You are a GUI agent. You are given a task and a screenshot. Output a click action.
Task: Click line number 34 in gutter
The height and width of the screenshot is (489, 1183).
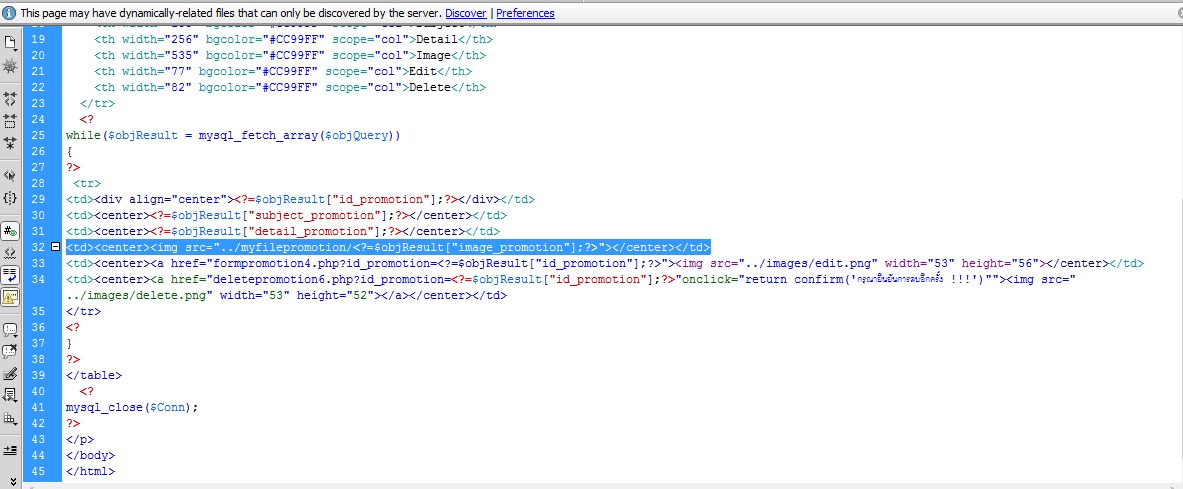tap(38, 279)
